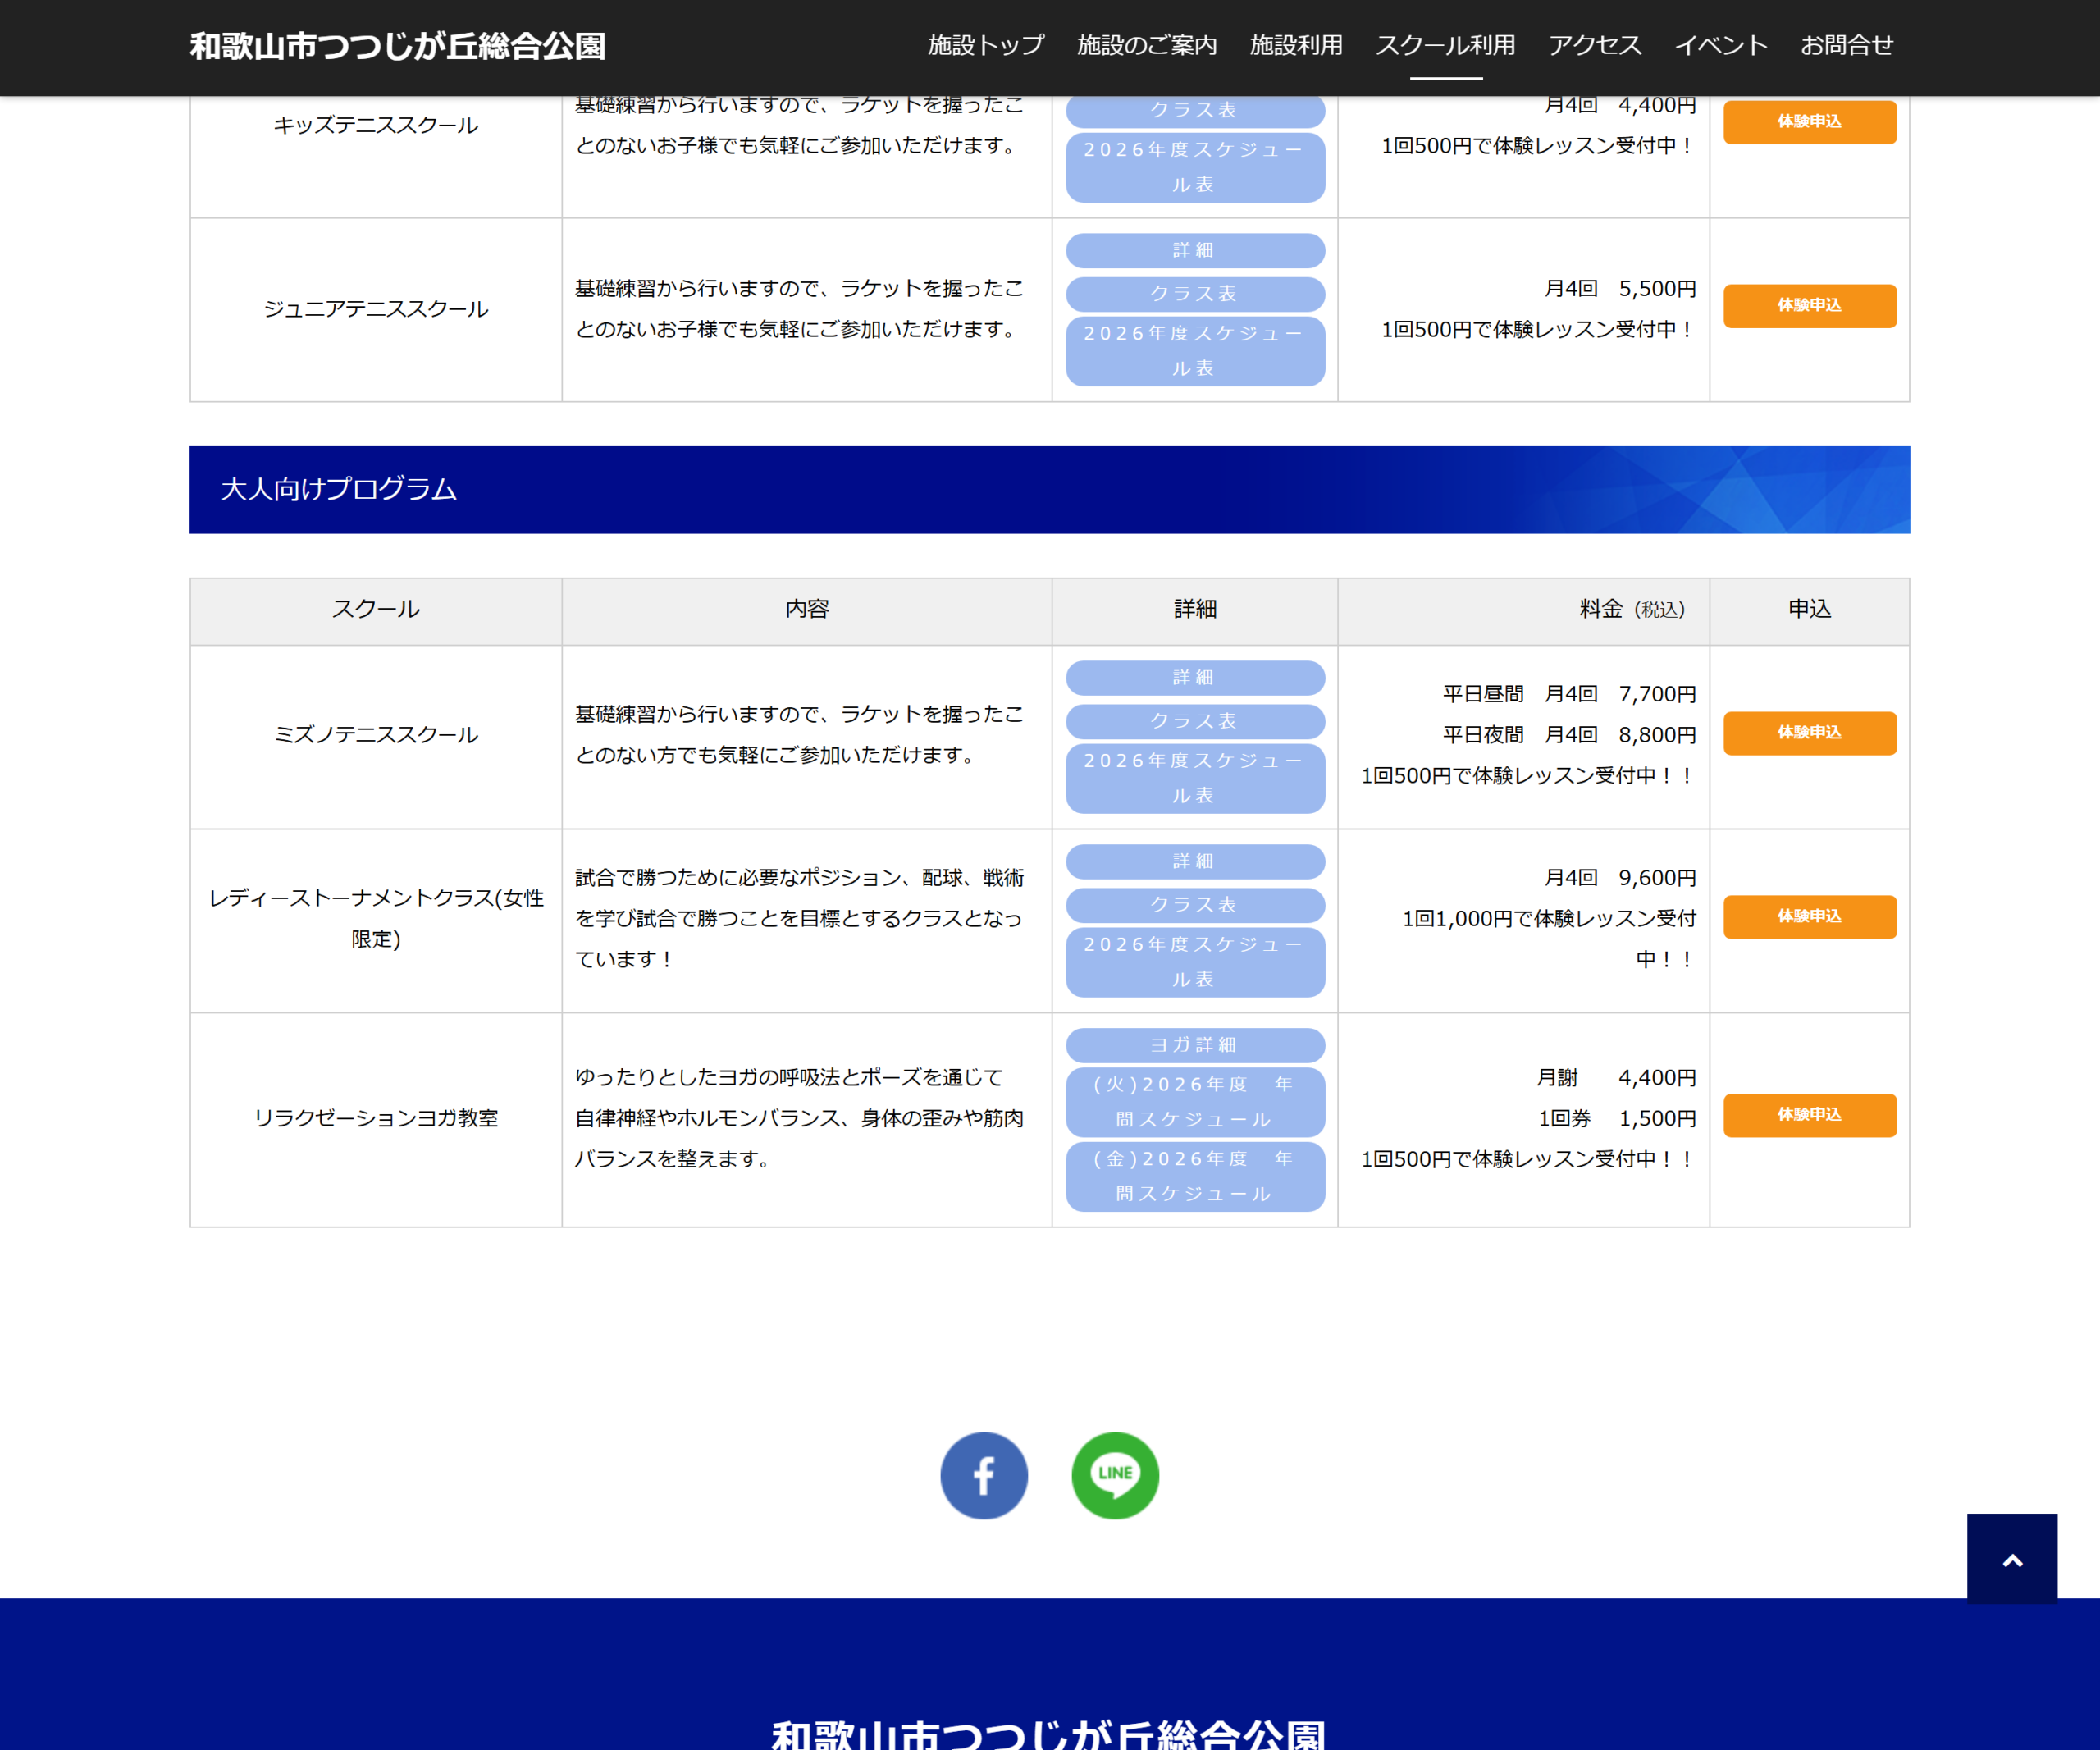Click the 平日夜間 月4回 8,800円 price text

pyautogui.click(x=1569, y=735)
